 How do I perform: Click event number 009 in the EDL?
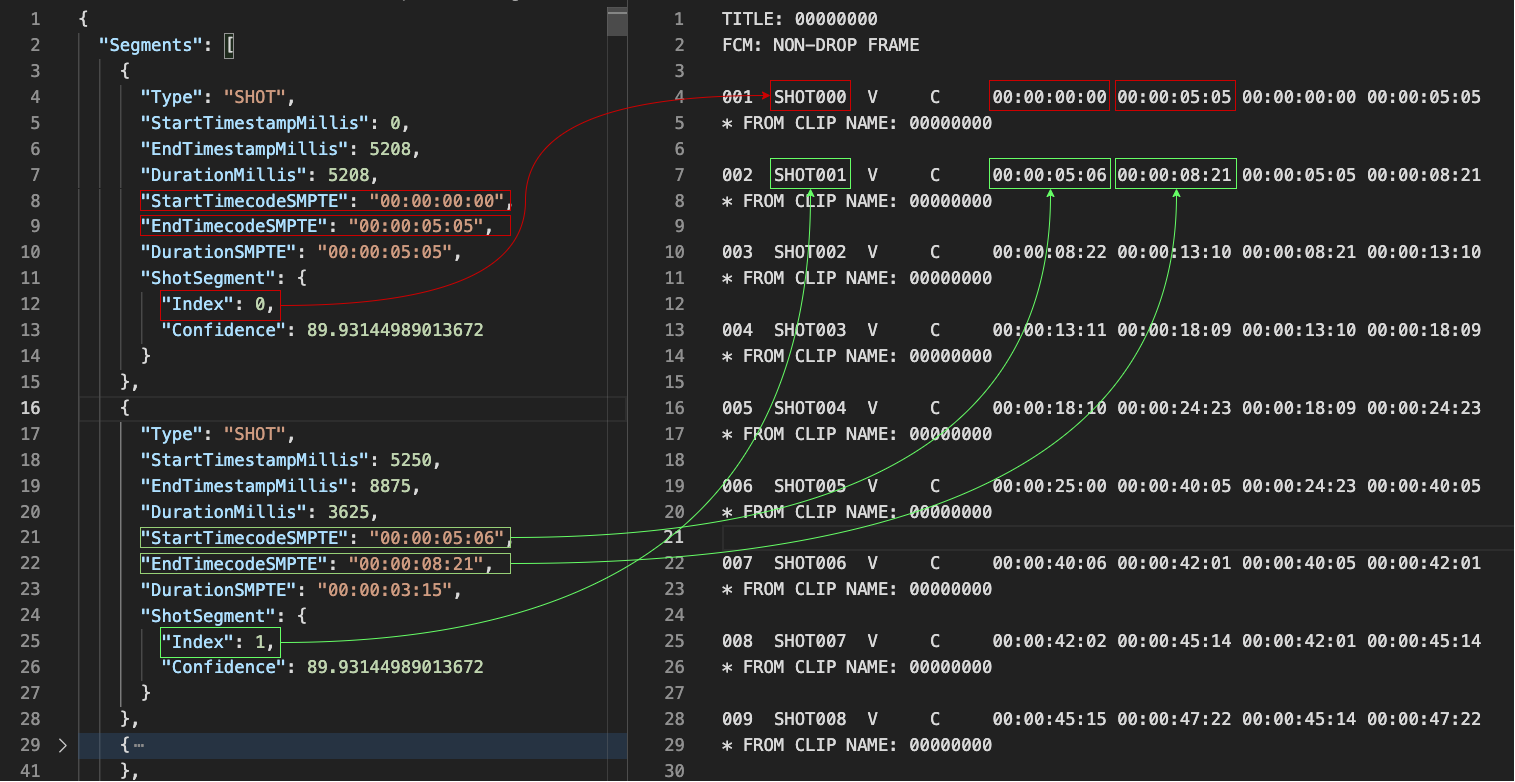tap(738, 719)
